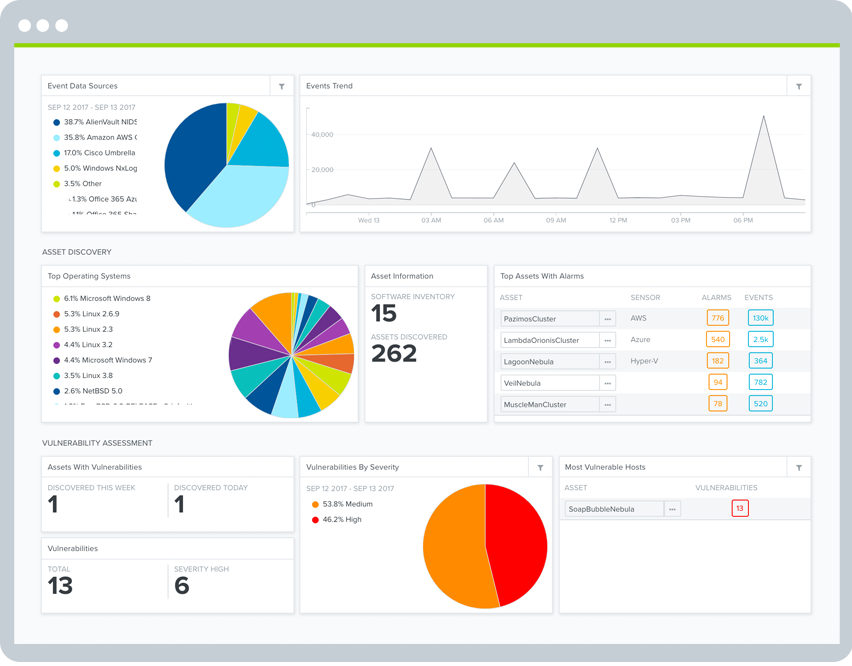Click the EVENTS column header

pyautogui.click(x=758, y=298)
